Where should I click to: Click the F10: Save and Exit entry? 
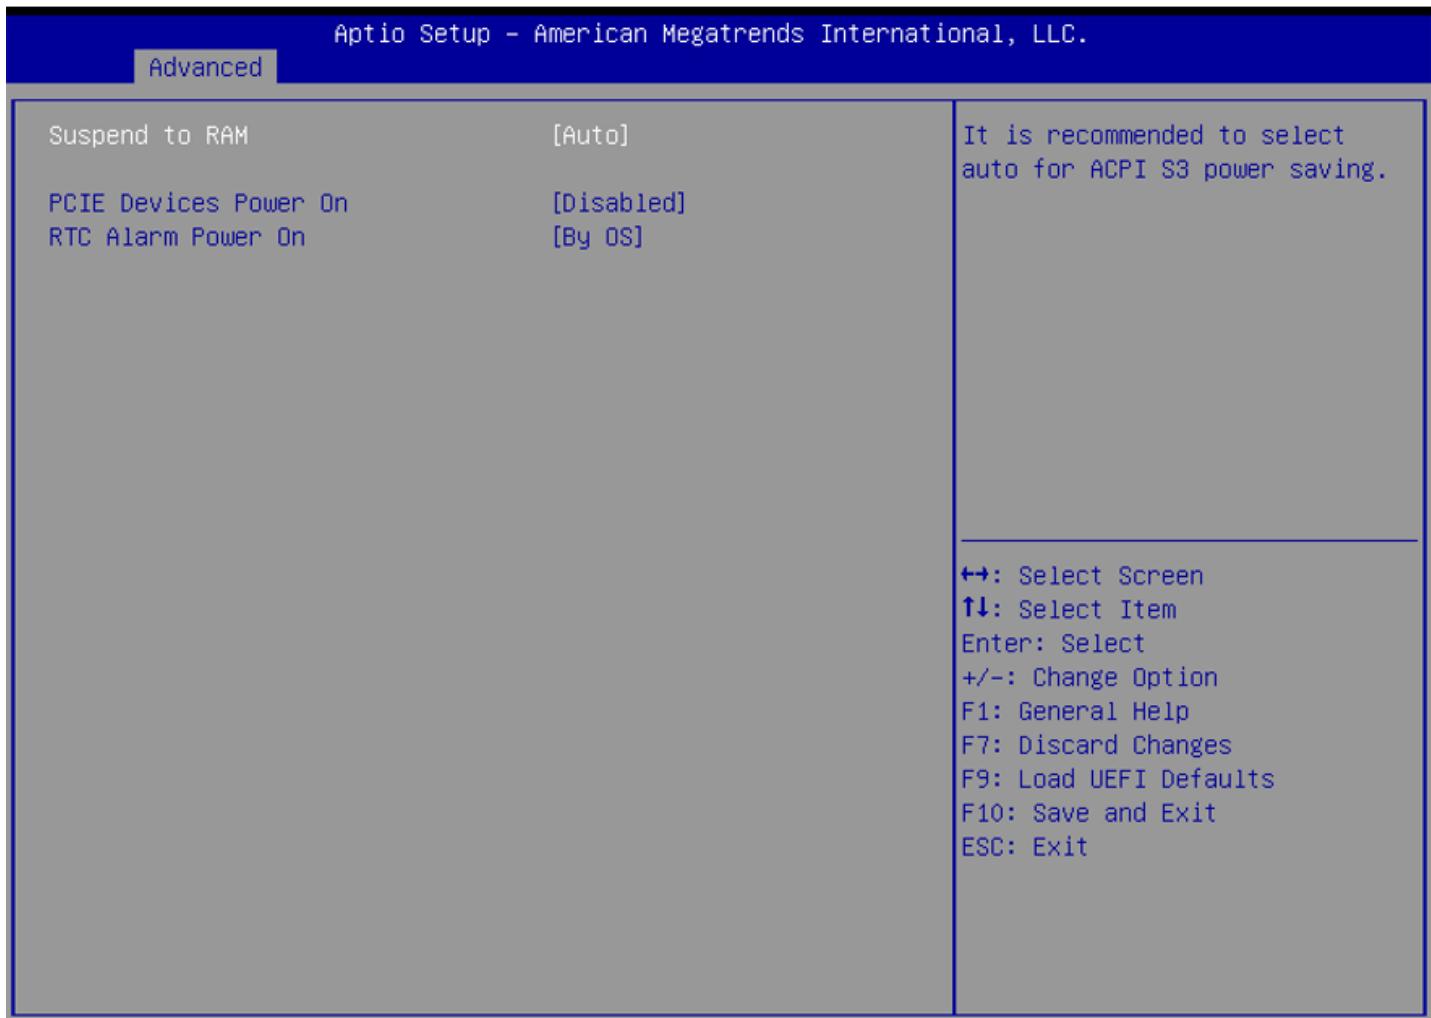1089,813
